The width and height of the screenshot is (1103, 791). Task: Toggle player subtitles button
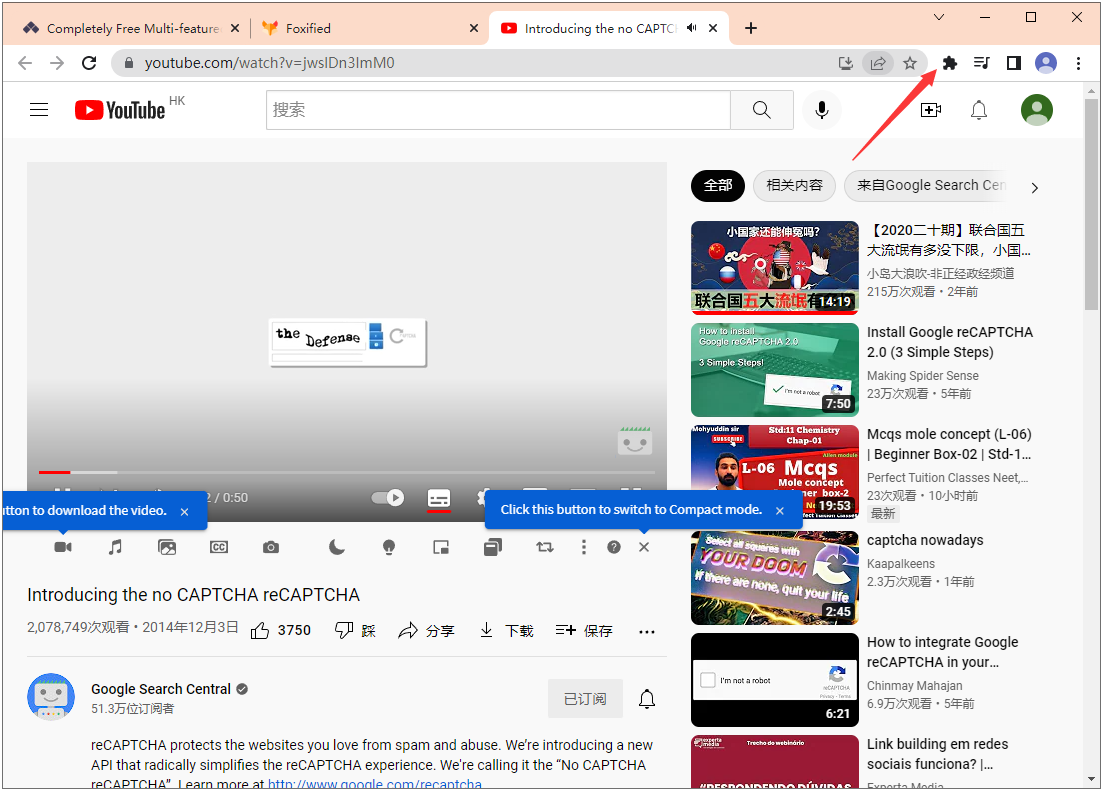[439, 498]
